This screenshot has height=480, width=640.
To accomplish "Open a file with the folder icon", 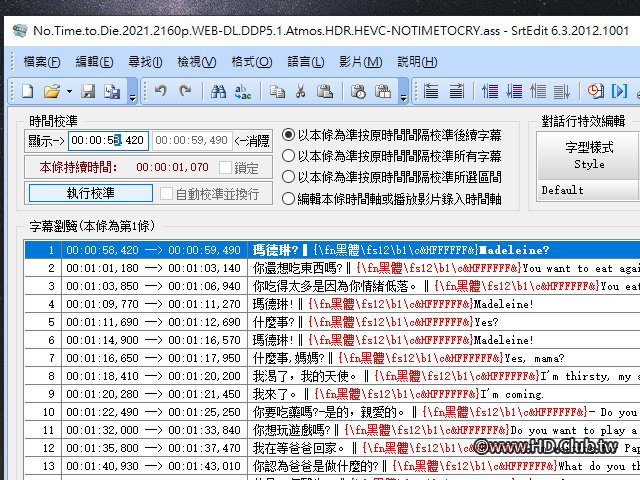I will (x=51, y=91).
